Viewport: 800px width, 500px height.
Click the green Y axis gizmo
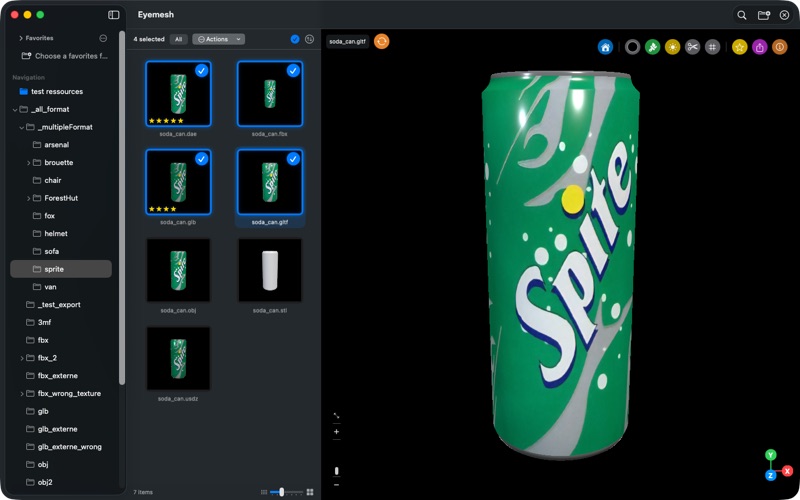[x=770, y=455]
